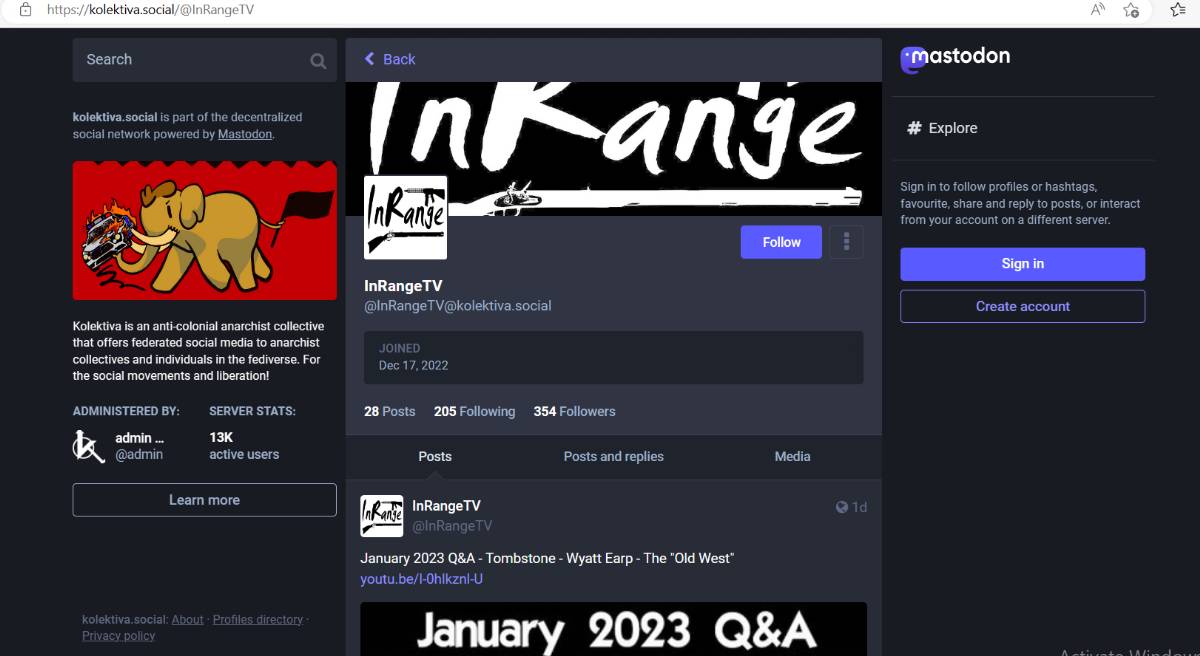Image resolution: width=1200 pixels, height=656 pixels.
Task: Open the youtu.be video link
Action: 422,579
